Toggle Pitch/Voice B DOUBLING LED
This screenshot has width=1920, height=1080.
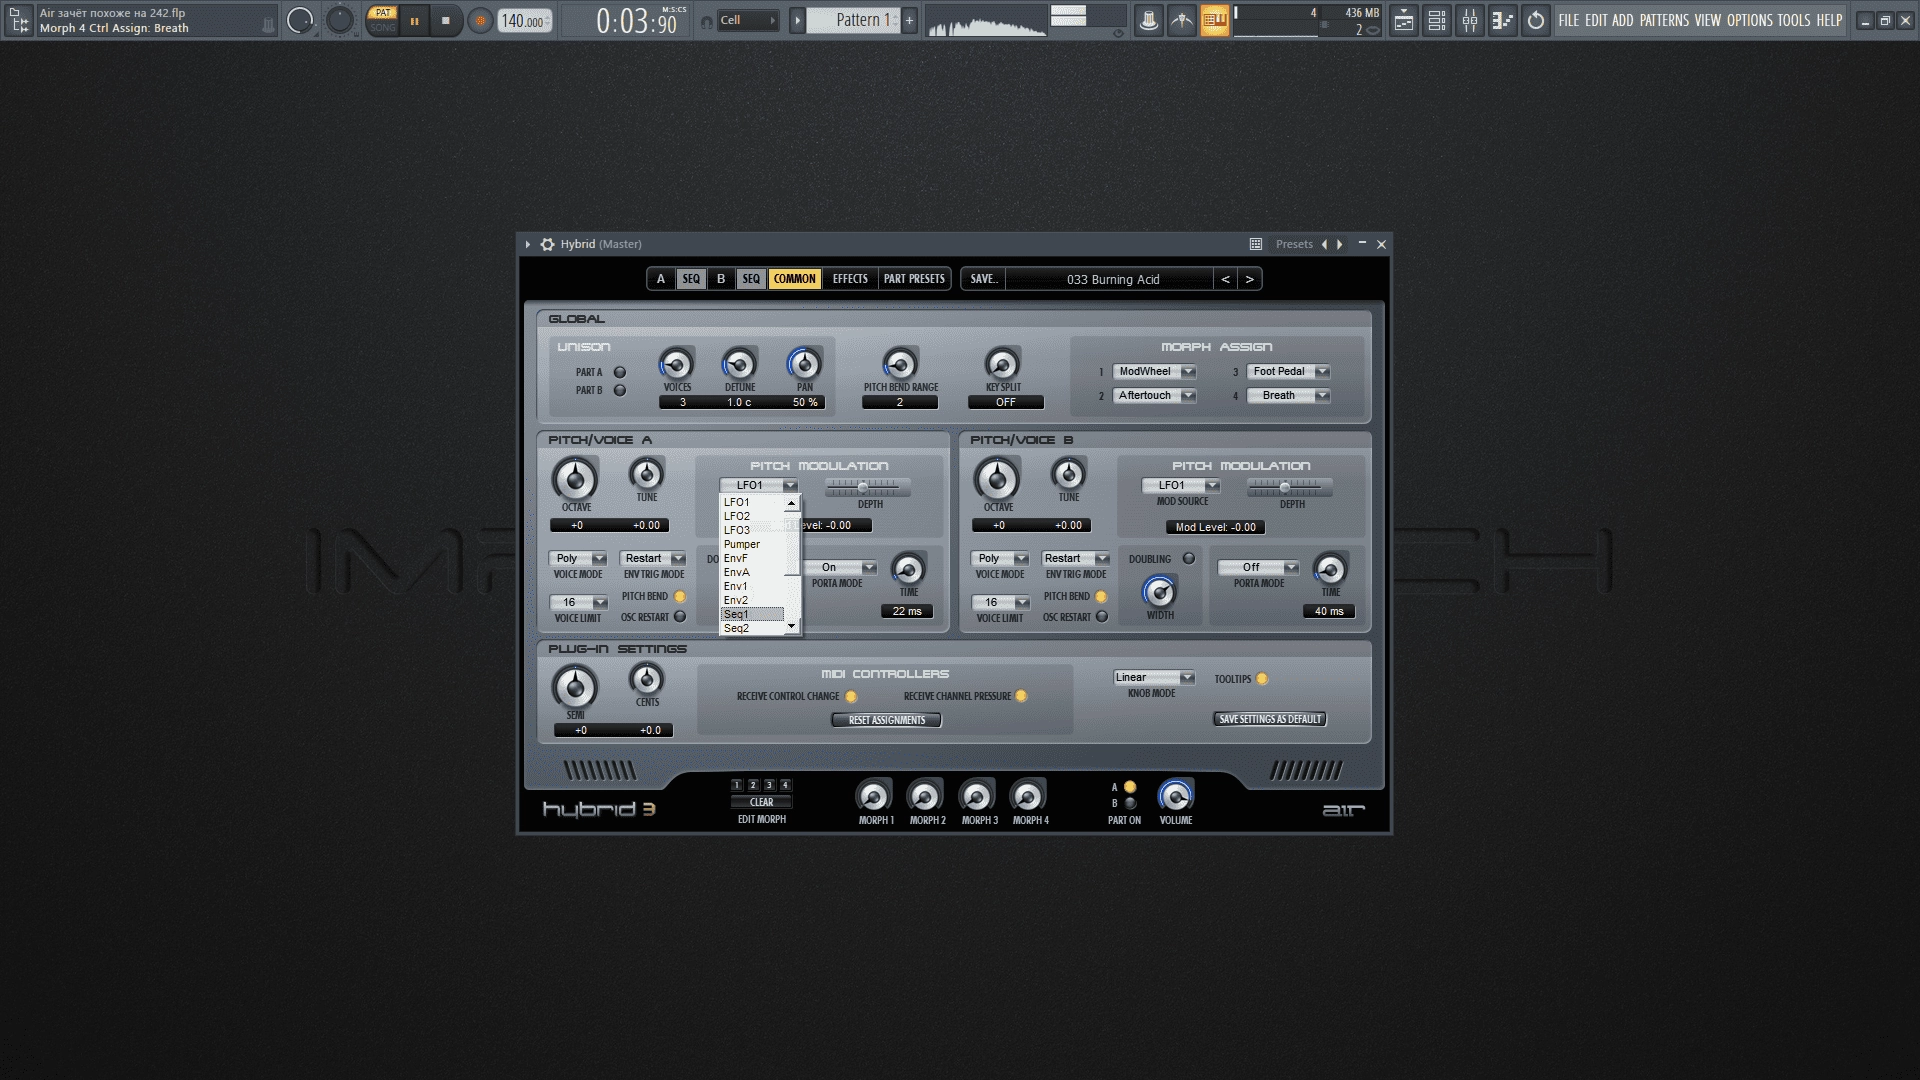1189,559
